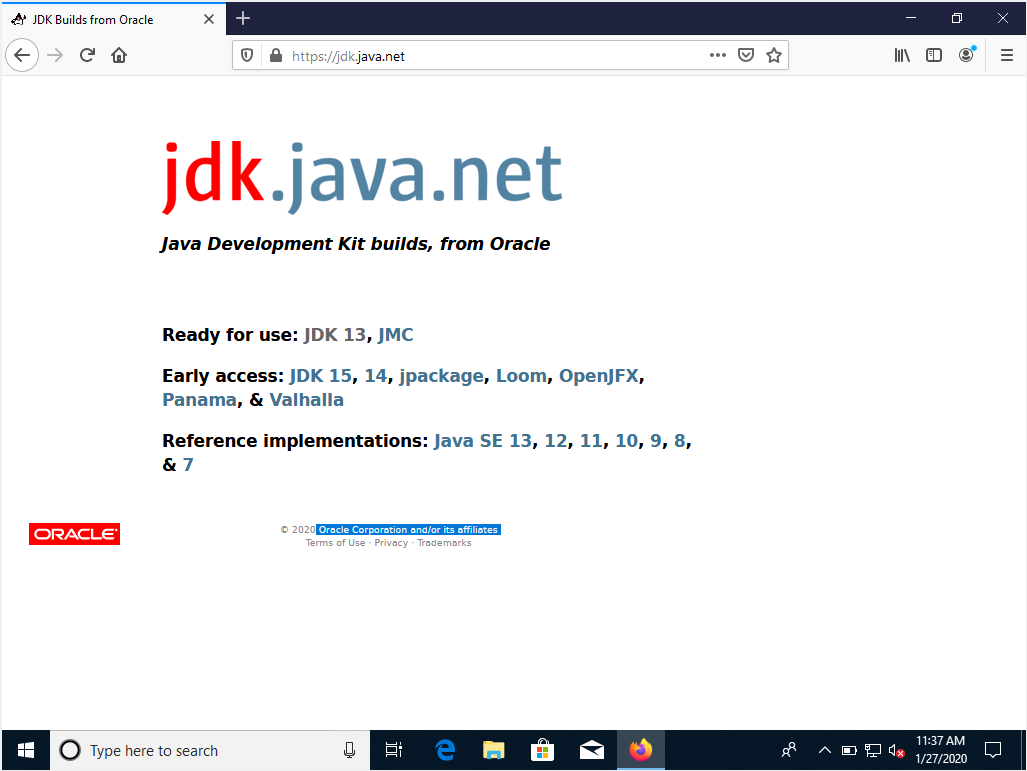Open early access 14 link
This screenshot has height=771, width=1027.
pyautogui.click(x=376, y=376)
